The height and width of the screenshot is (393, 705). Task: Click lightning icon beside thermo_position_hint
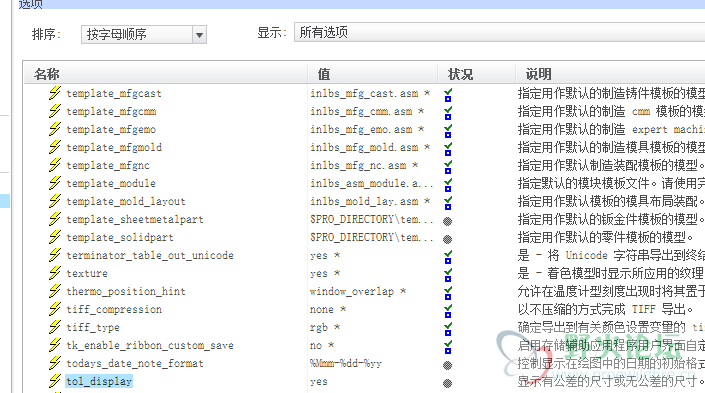tap(55, 291)
